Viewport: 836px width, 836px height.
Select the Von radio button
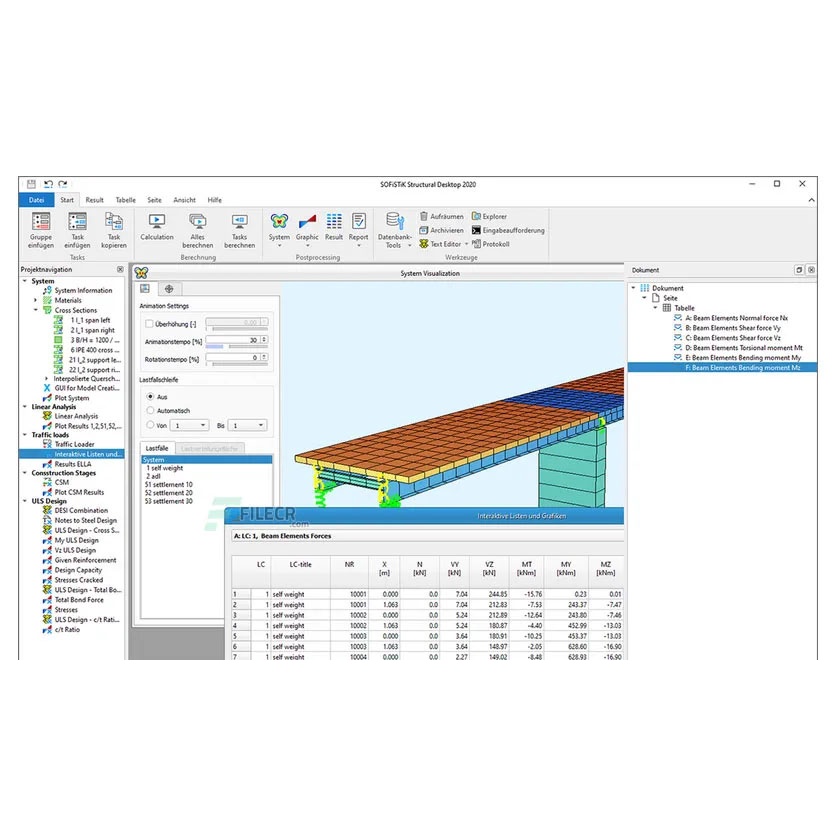(150, 425)
